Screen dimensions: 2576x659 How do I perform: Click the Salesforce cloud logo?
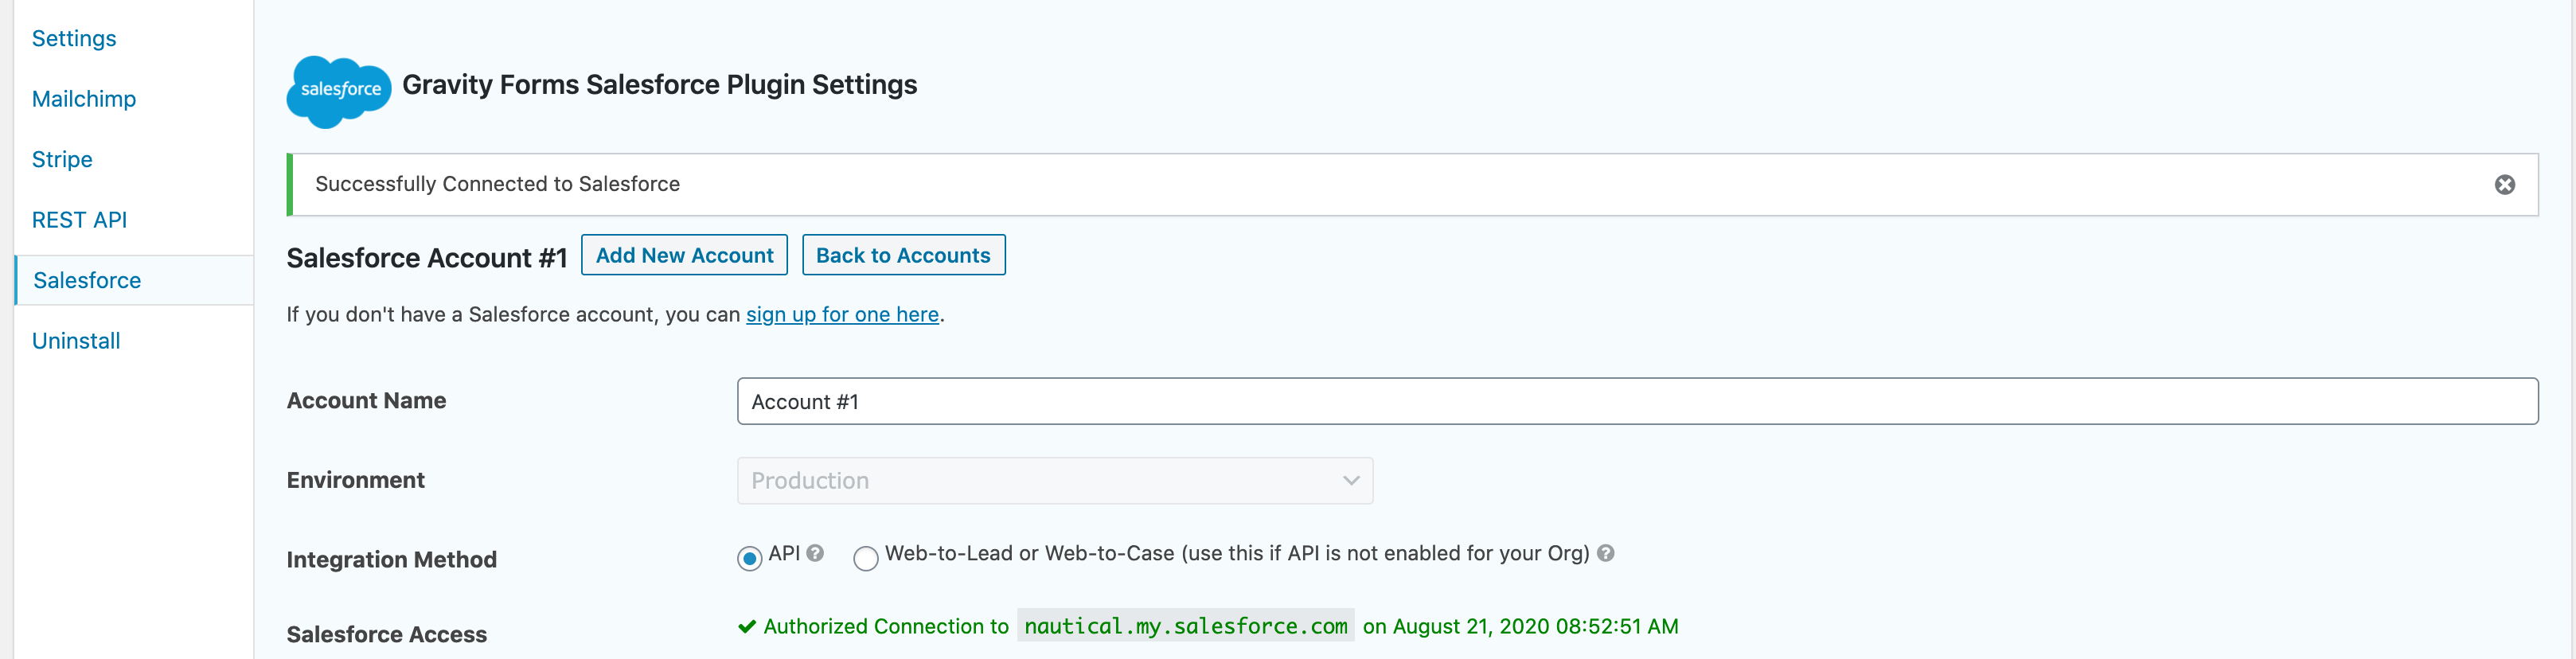[338, 90]
